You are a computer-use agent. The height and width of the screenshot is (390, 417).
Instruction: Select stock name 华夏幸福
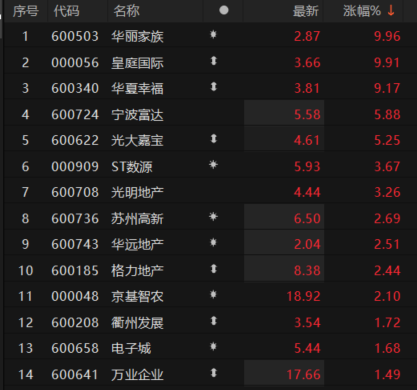click(137, 88)
